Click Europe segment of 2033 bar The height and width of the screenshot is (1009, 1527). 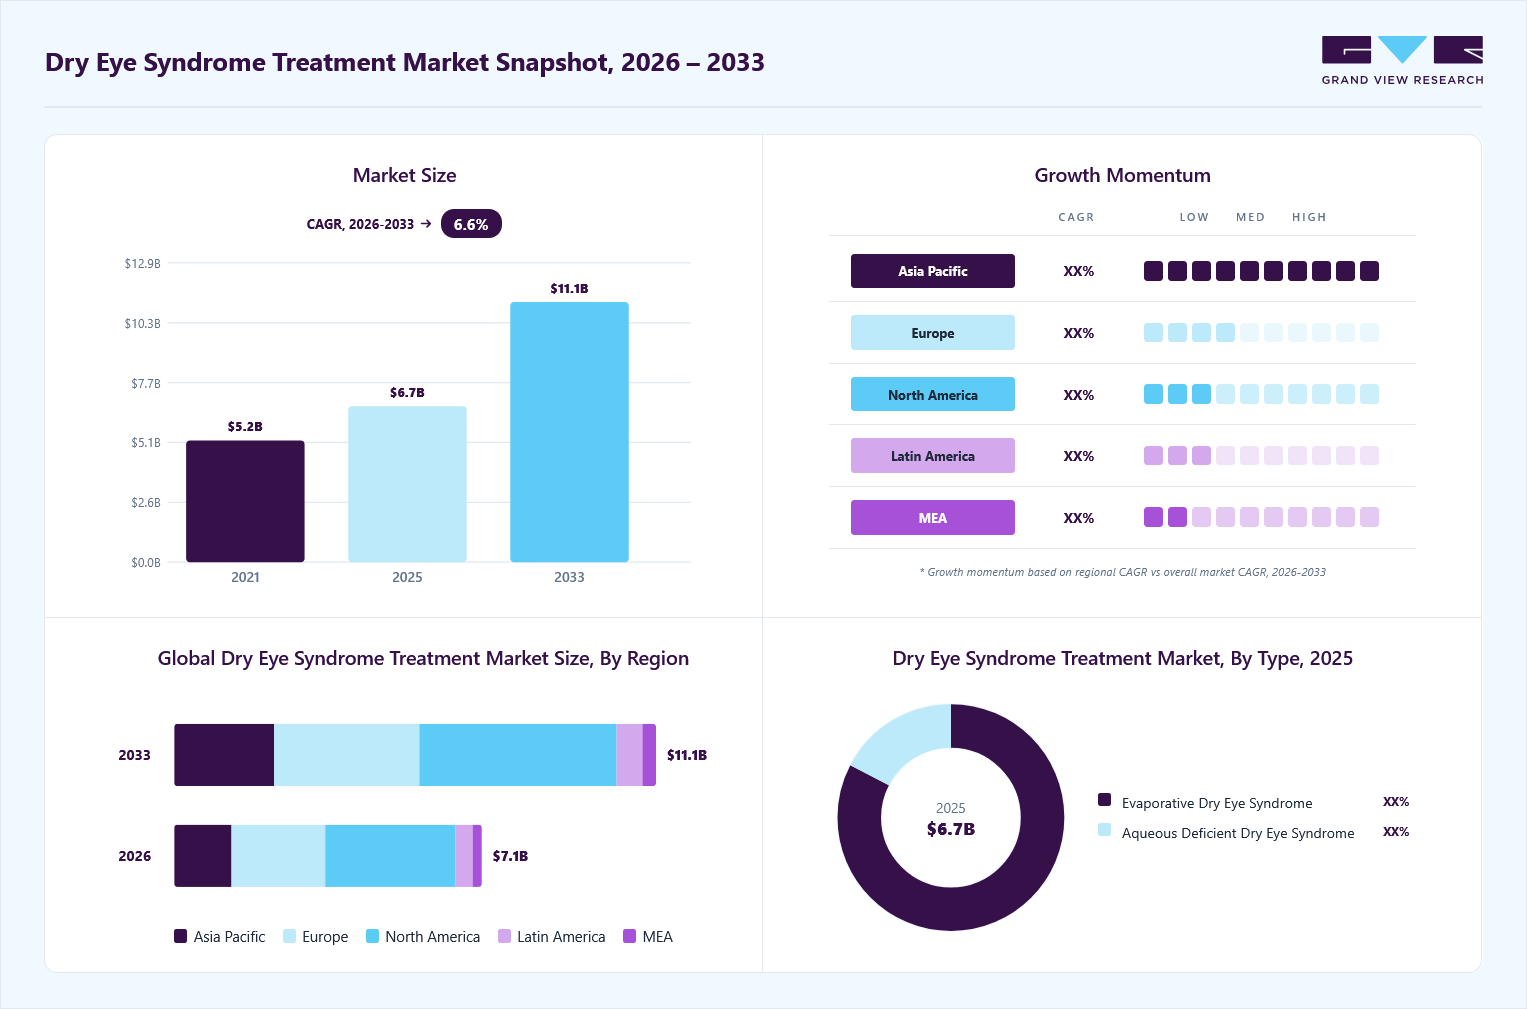click(347, 755)
